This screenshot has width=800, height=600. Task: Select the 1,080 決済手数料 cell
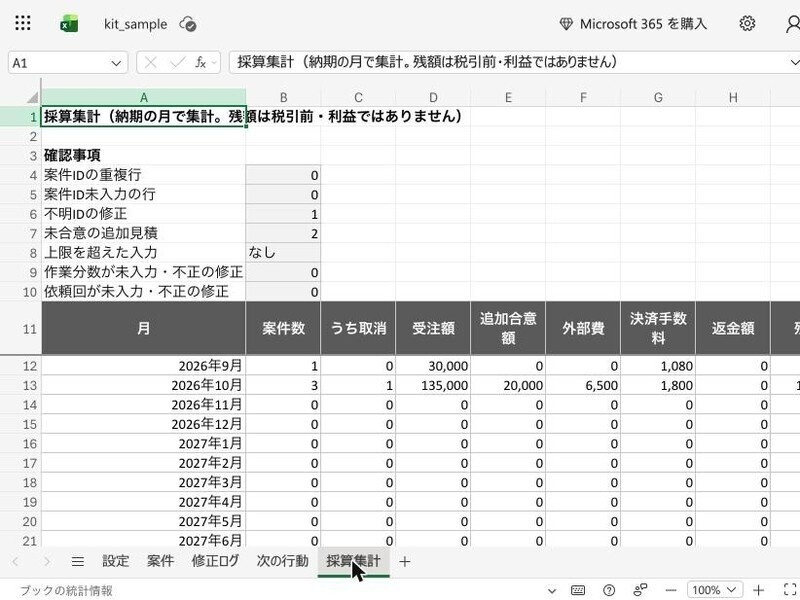[x=658, y=366]
